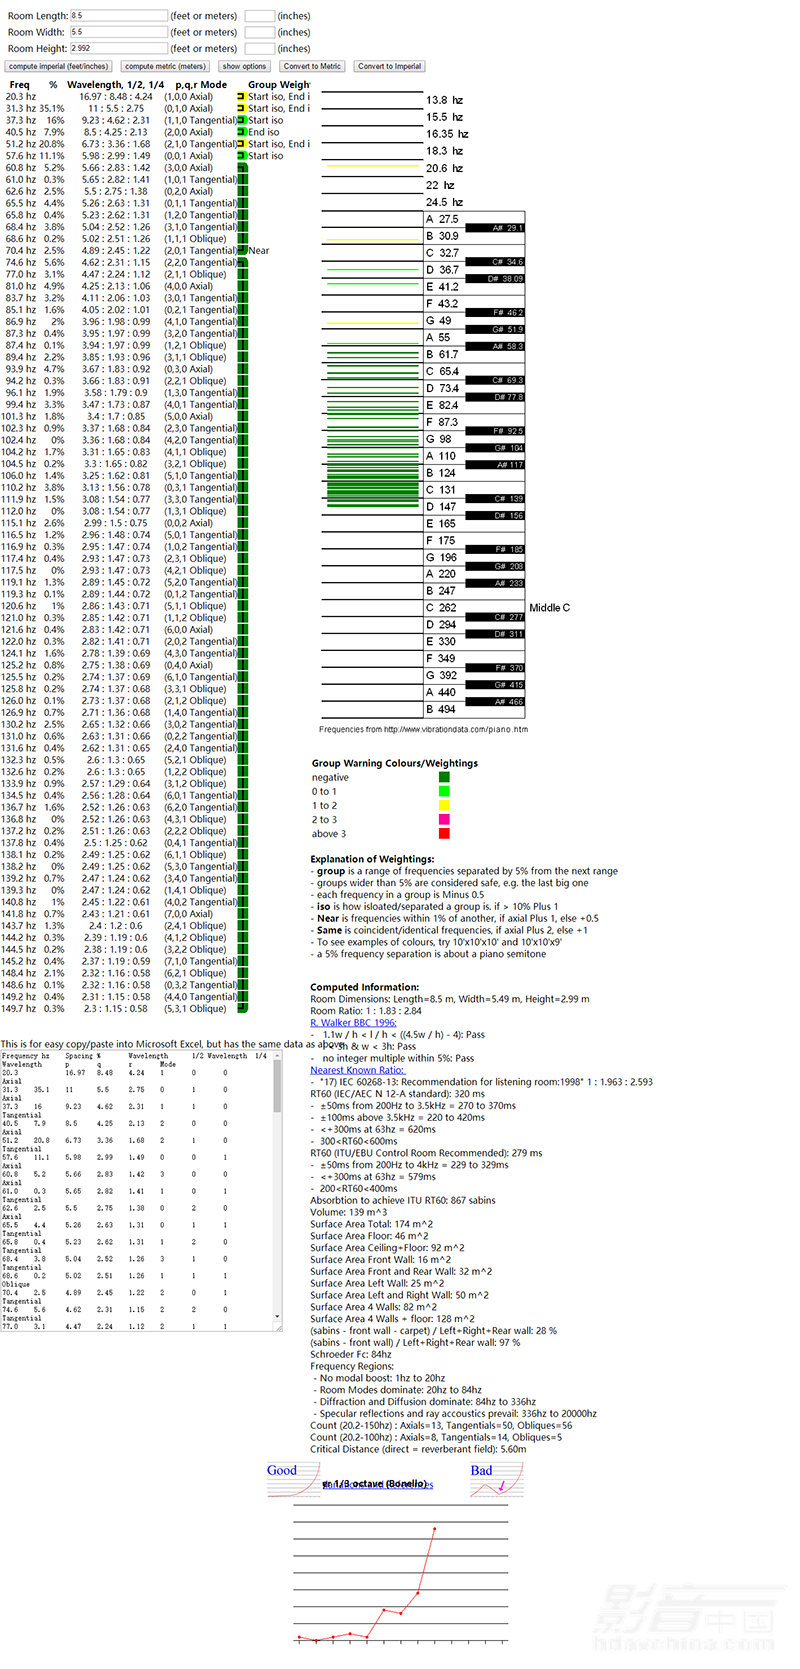Focus the Room Width input field
Viewport: 800px width, 1669px height.
click(118, 32)
